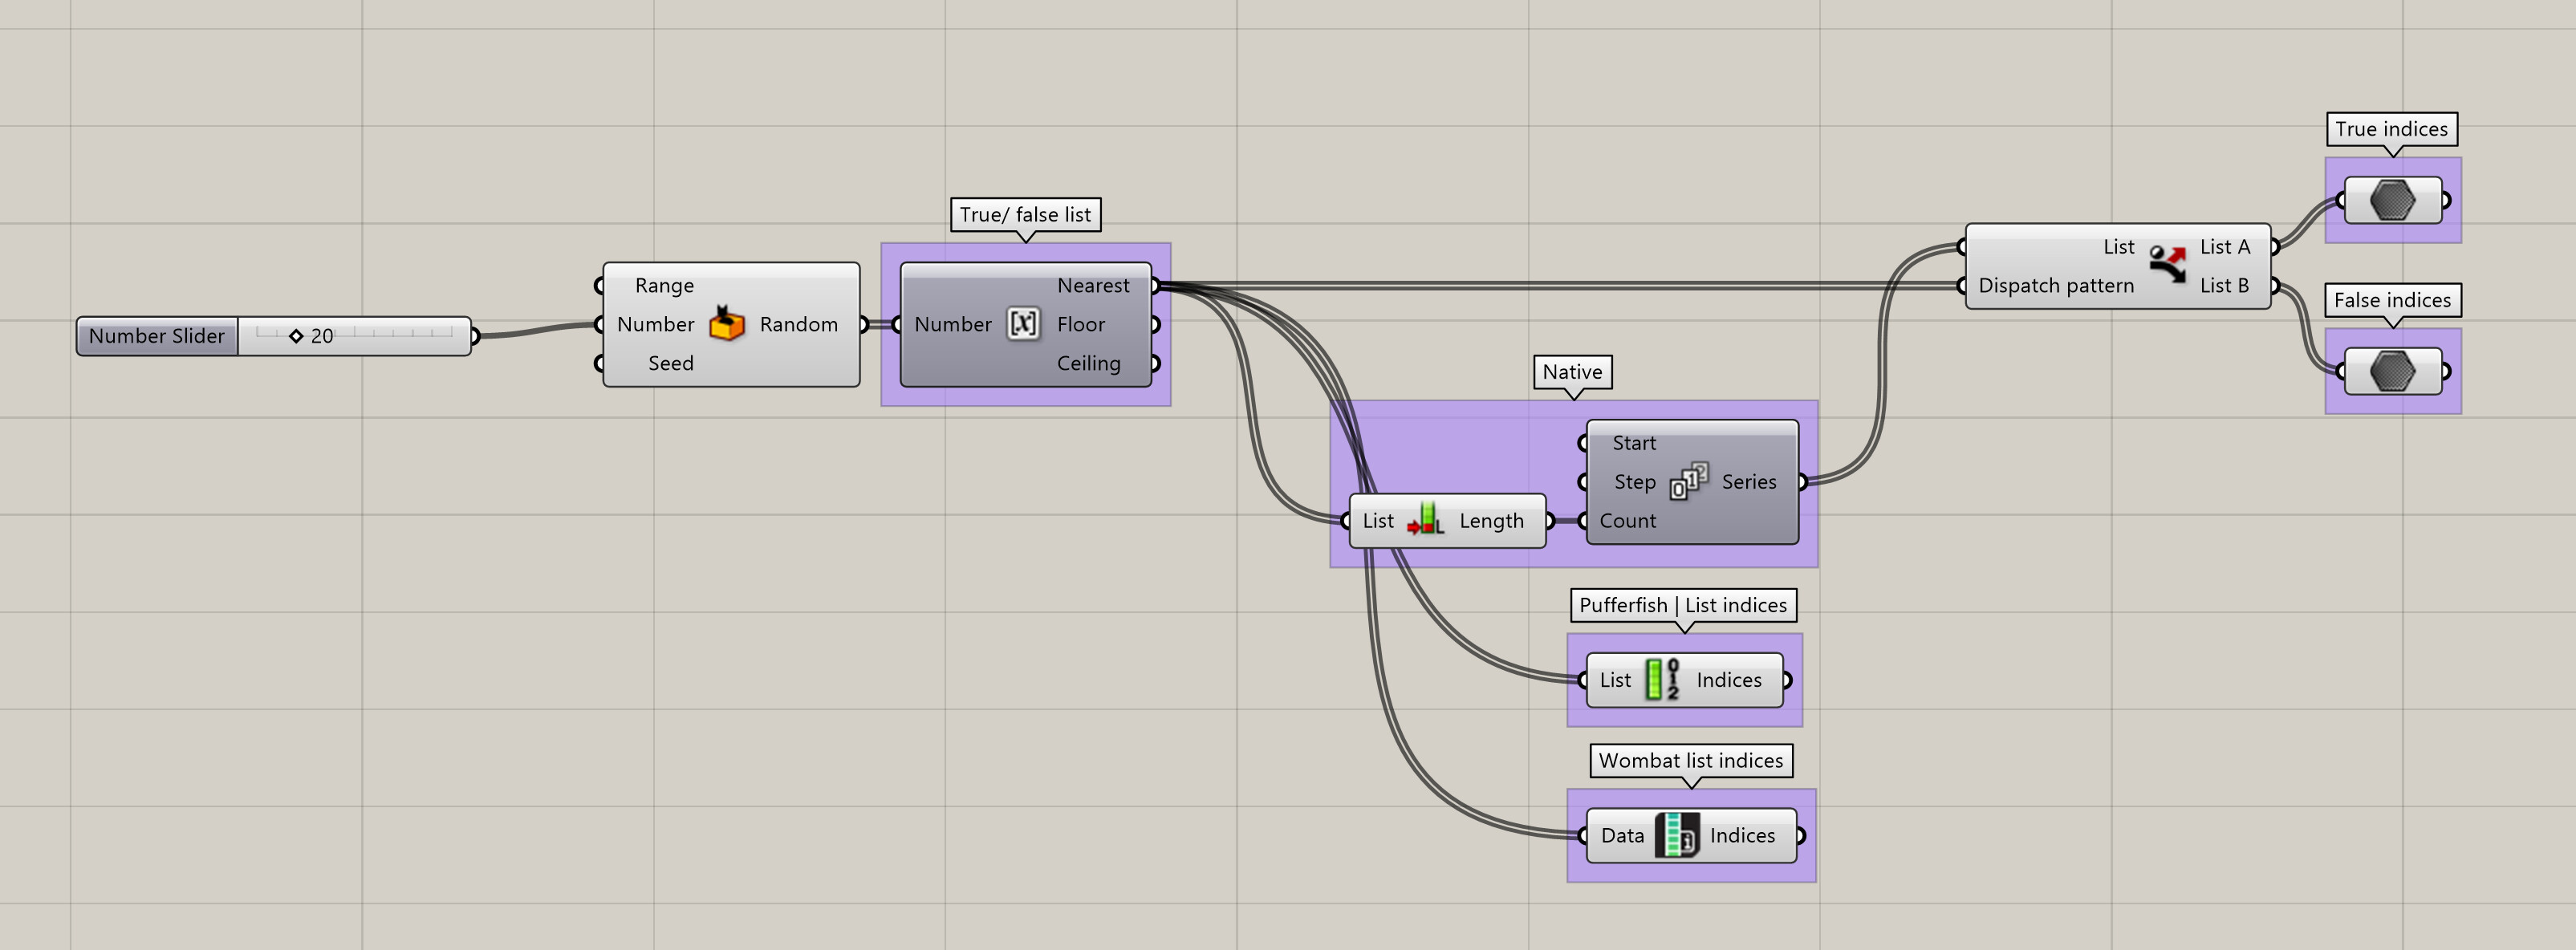Click the Range input of the Random component

tap(600, 285)
